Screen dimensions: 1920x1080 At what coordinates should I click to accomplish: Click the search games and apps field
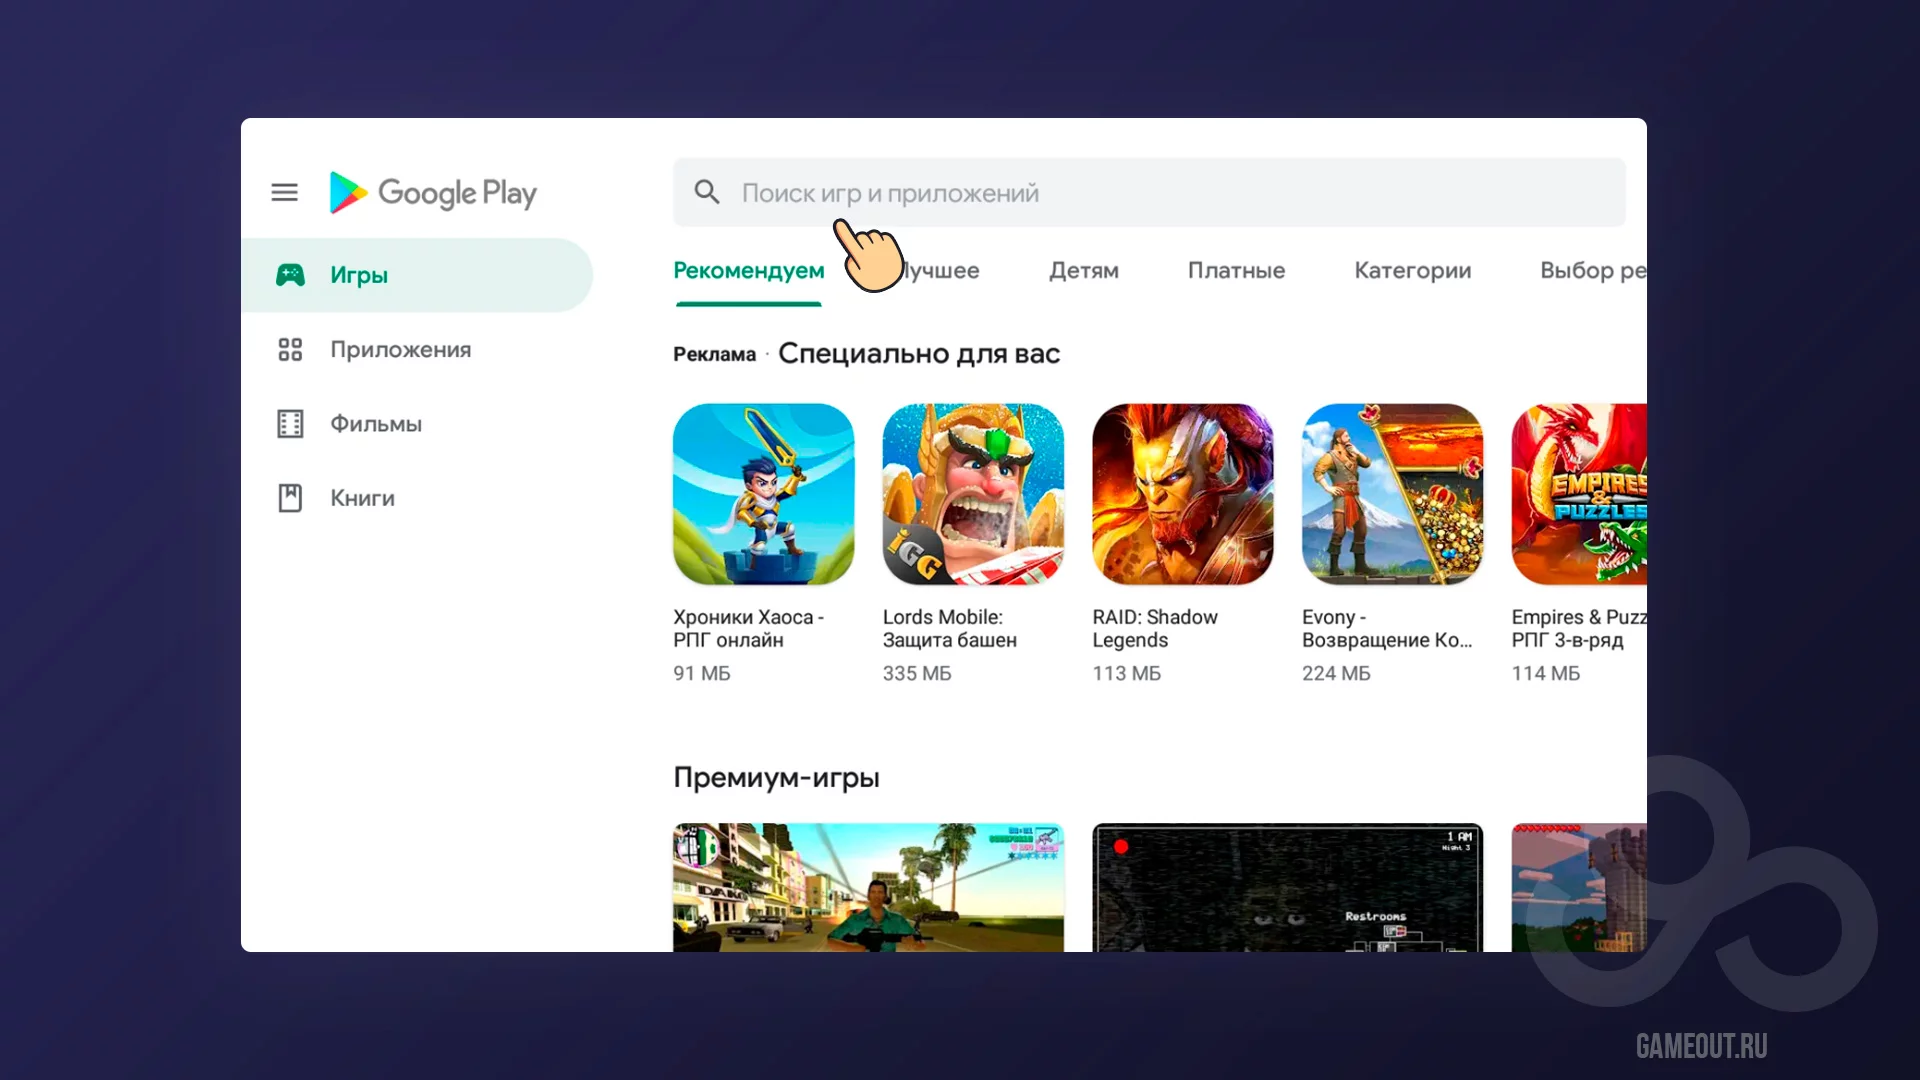1150,193
